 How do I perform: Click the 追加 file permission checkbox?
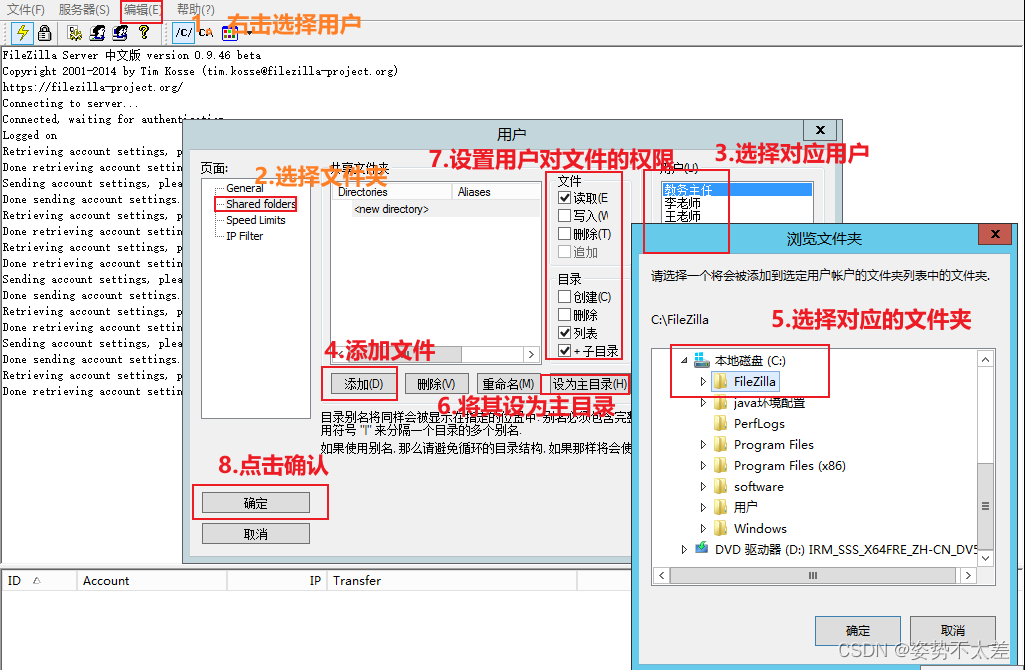[x=565, y=252]
